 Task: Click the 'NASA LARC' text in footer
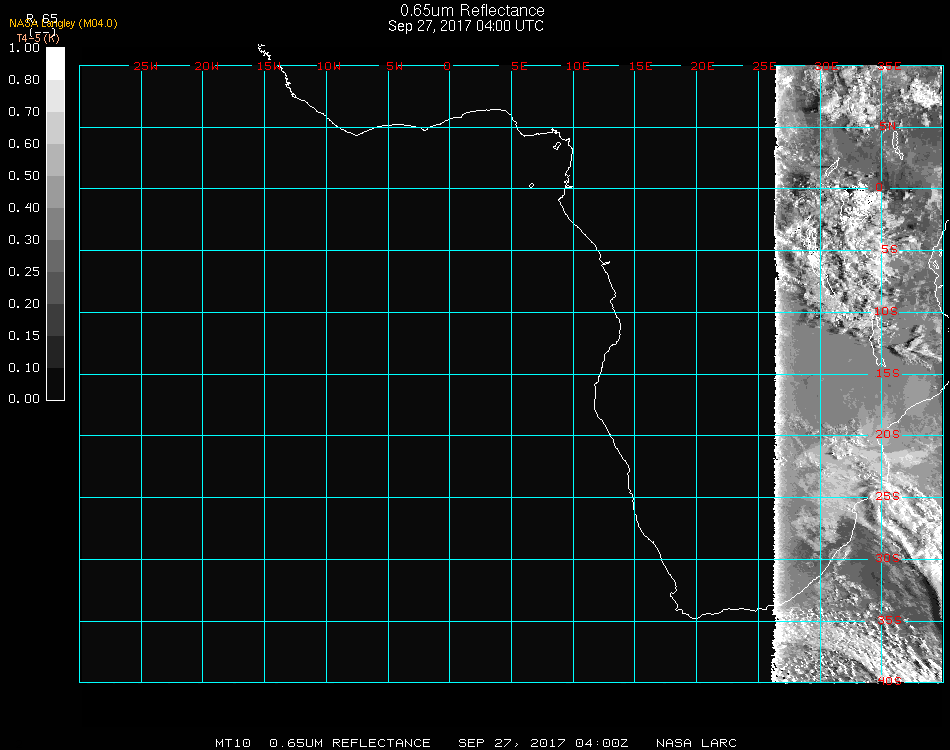[696, 743]
